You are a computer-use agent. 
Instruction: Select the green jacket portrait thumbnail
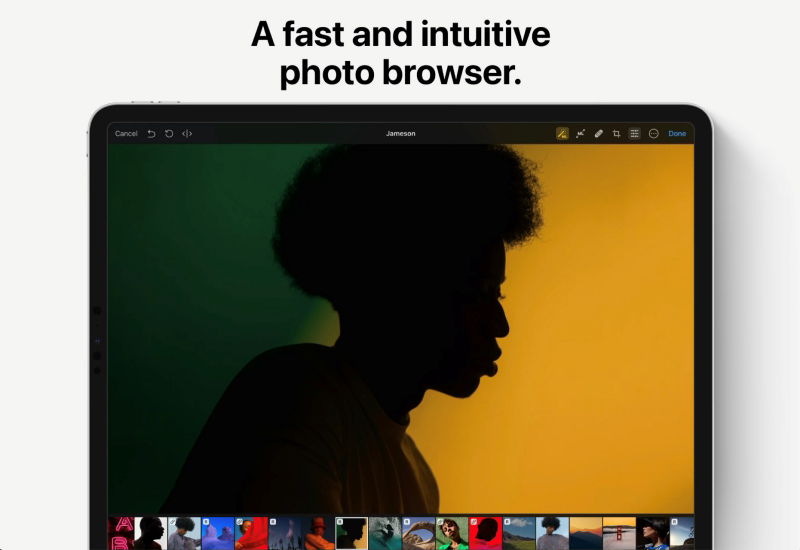[x=452, y=533]
